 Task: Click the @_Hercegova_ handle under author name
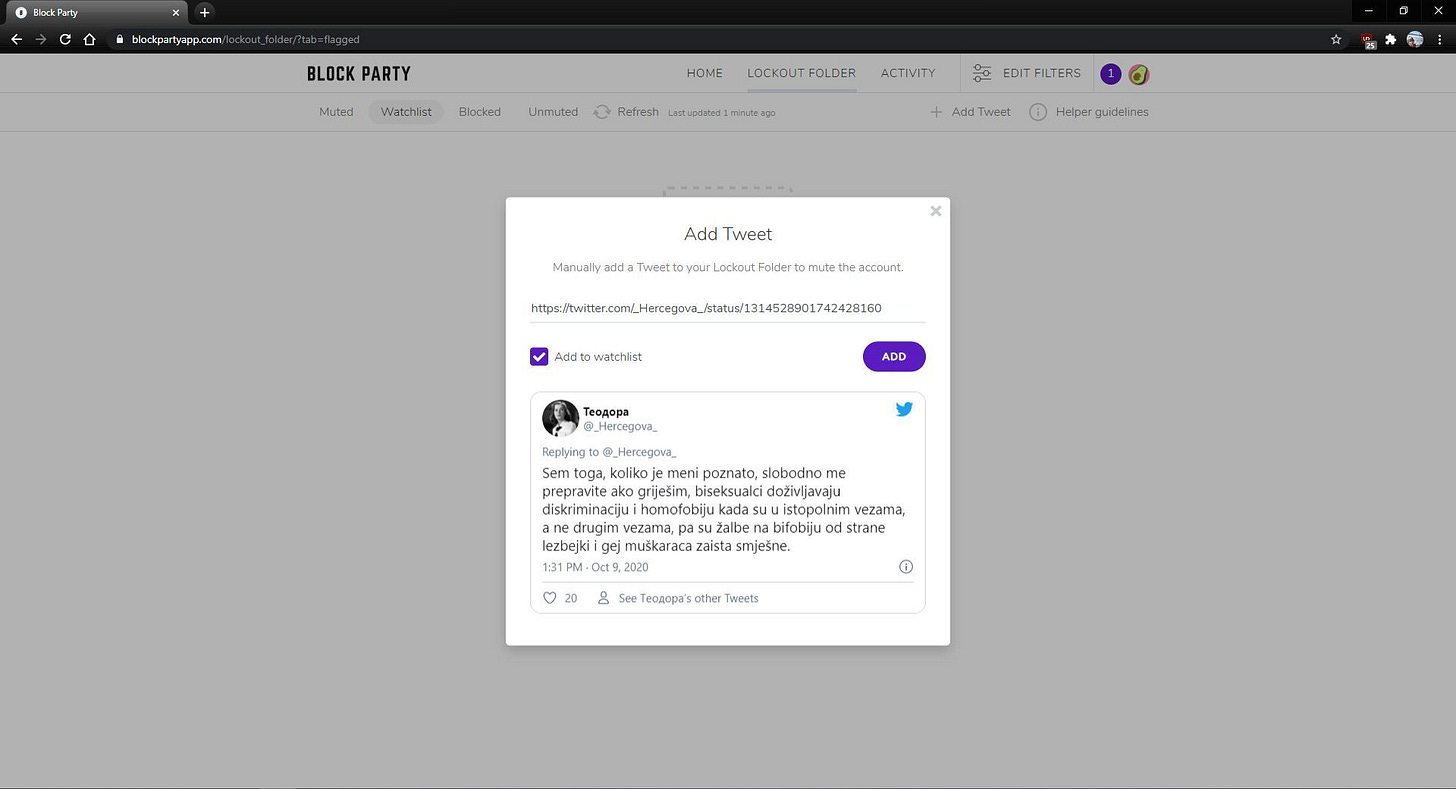[x=620, y=426]
